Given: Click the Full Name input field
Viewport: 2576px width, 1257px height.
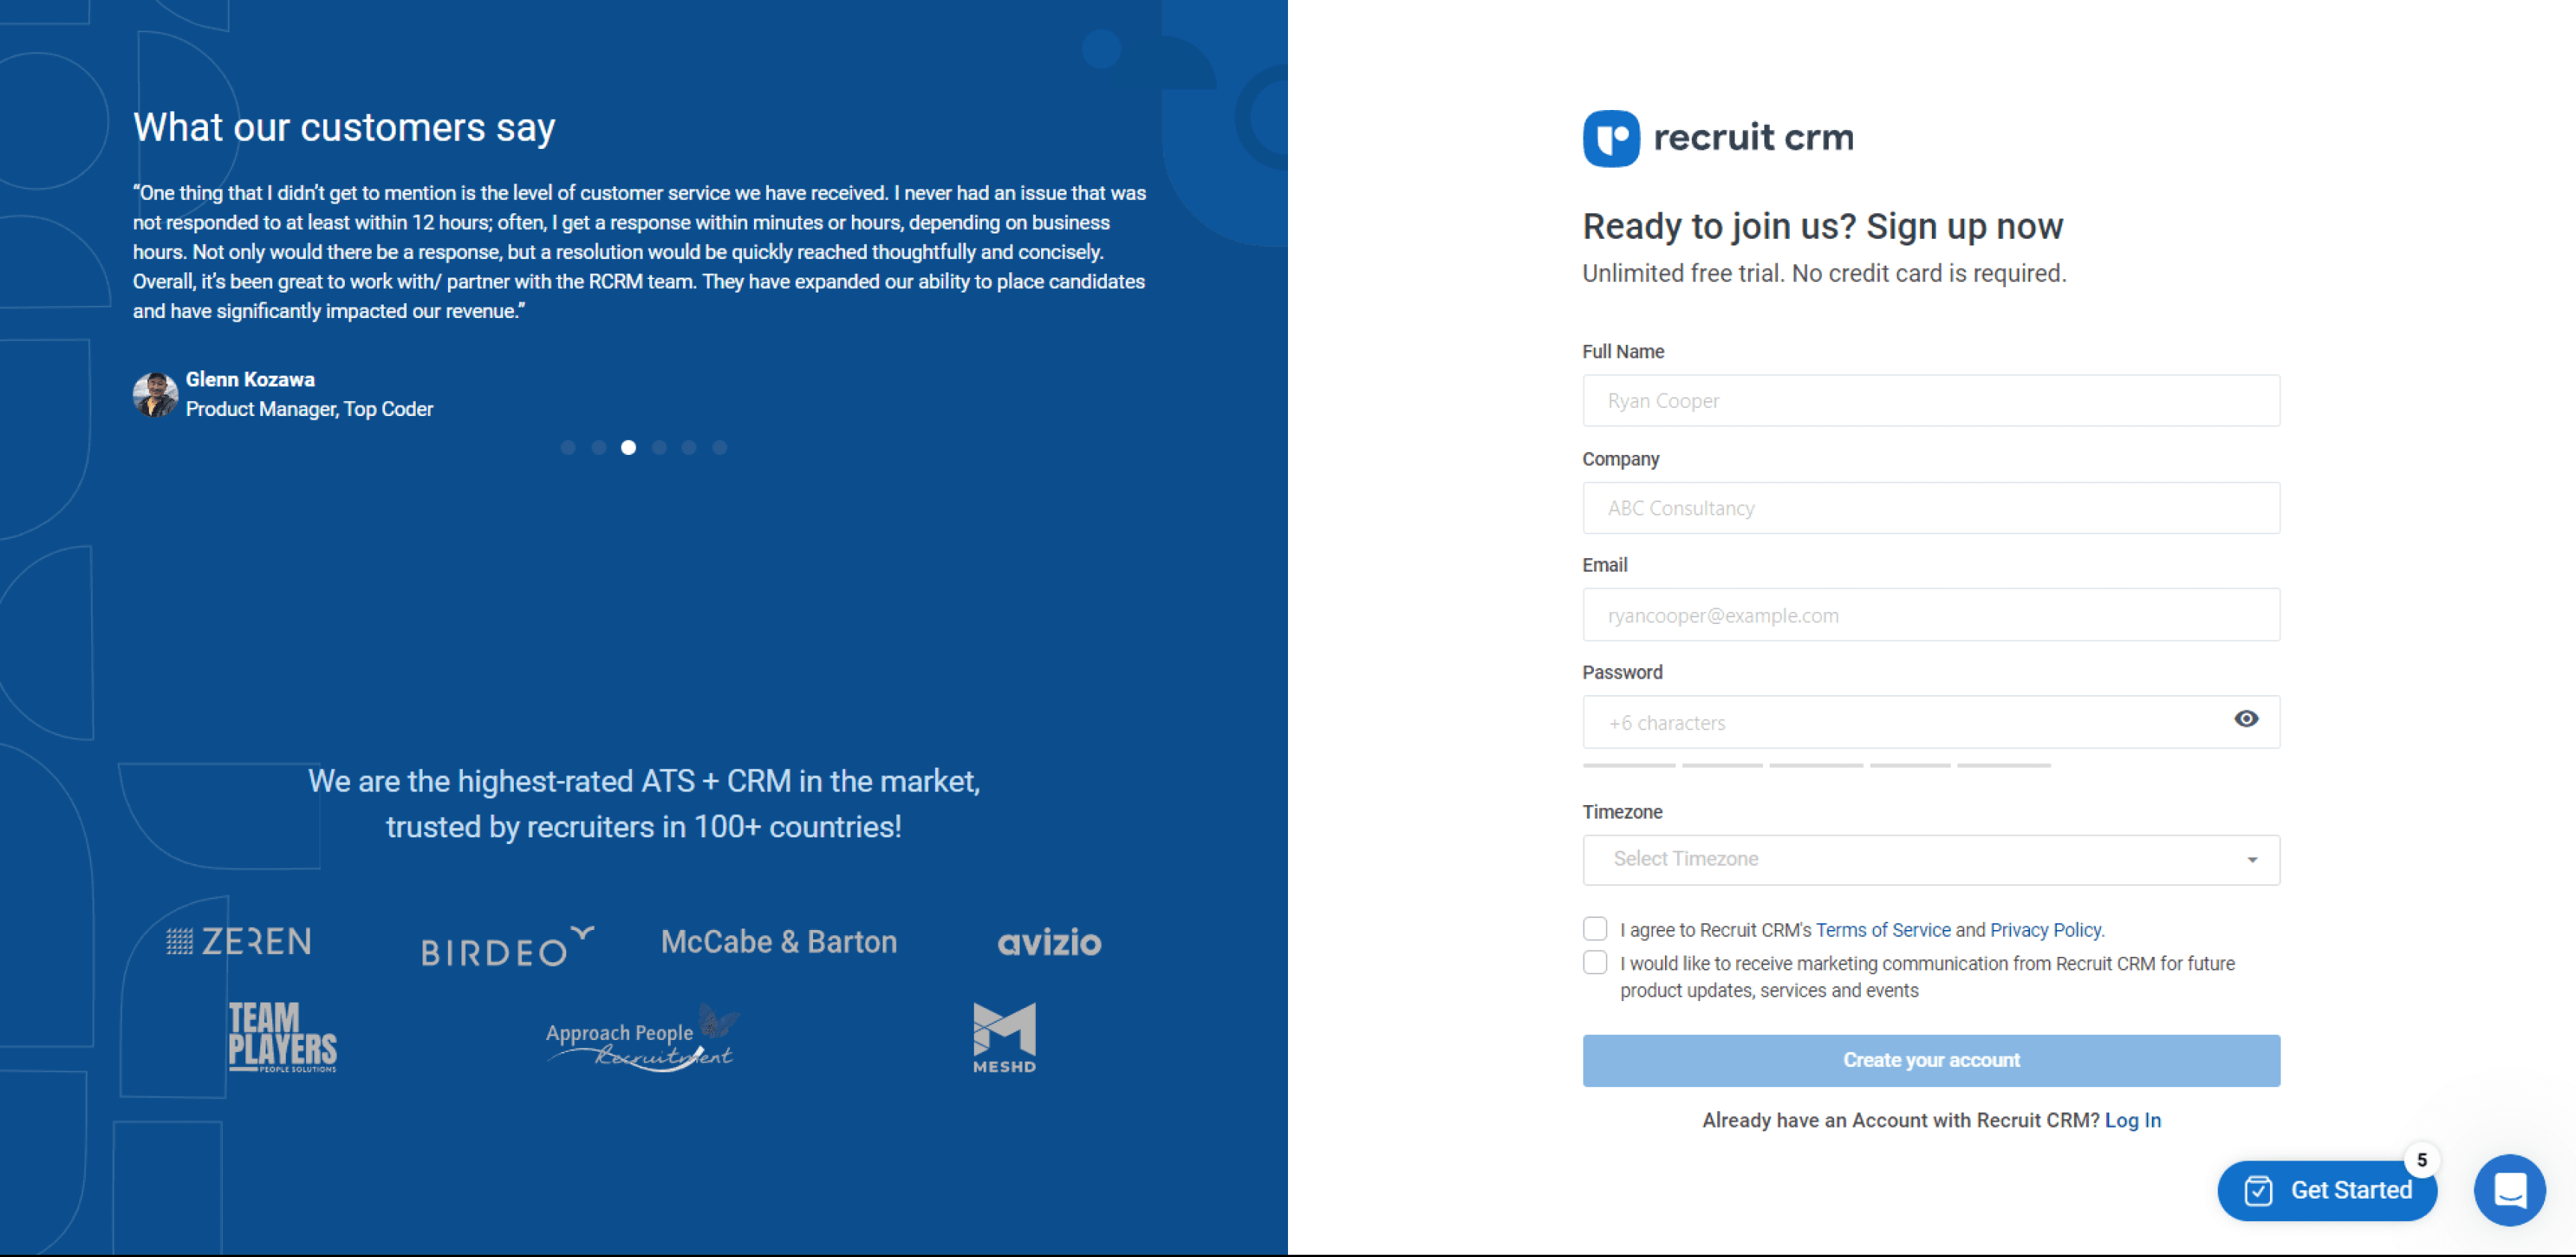Looking at the screenshot, I should (x=1930, y=401).
